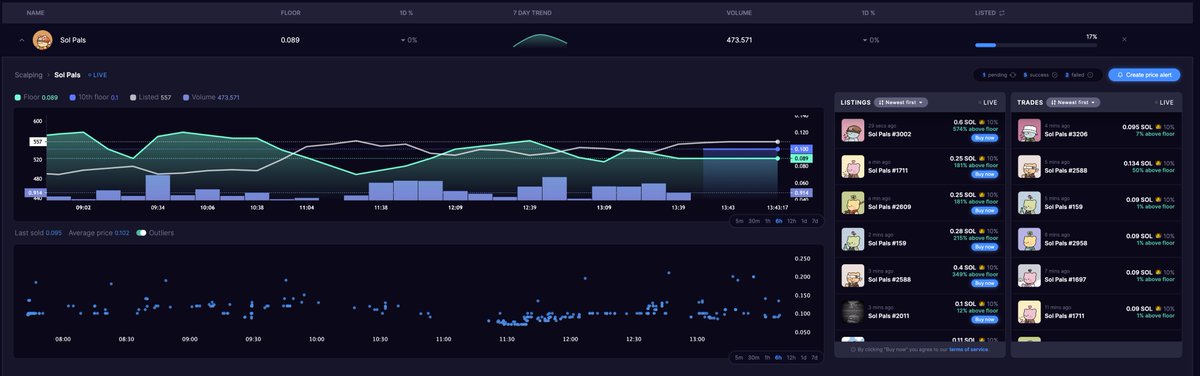Viewport: 1200px width, 376px height.
Task: Select 12h range on scatter chart
Action: tap(791, 357)
